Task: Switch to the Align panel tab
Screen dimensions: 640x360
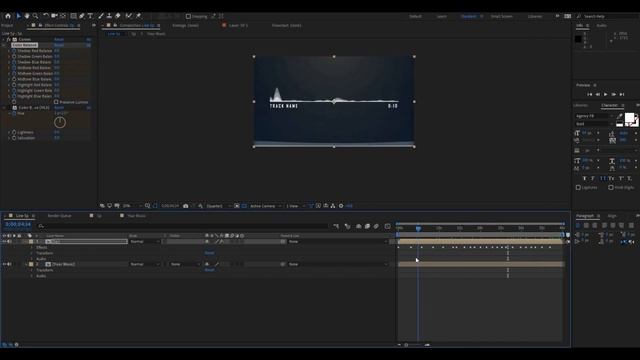Action: click(x=612, y=216)
